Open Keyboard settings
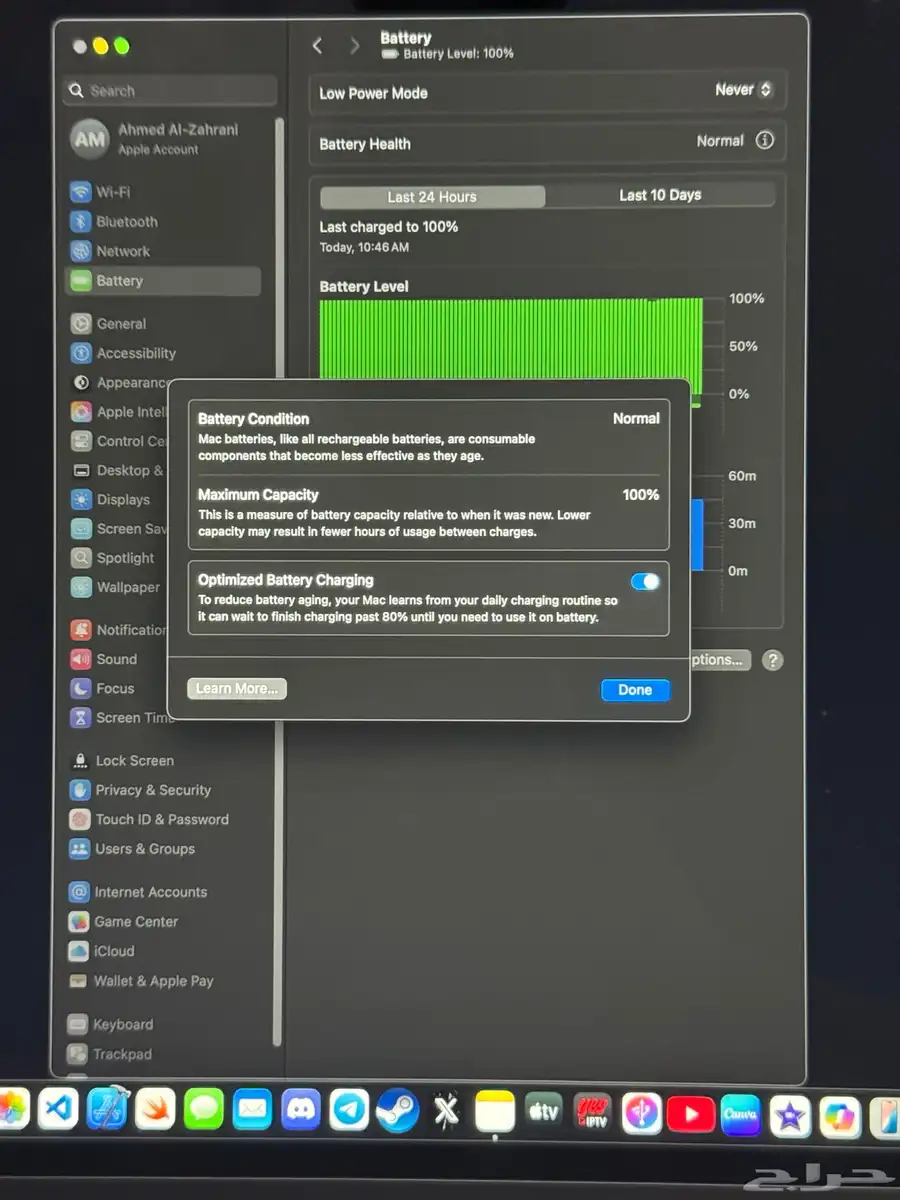This screenshot has width=900, height=1200. 111,1025
